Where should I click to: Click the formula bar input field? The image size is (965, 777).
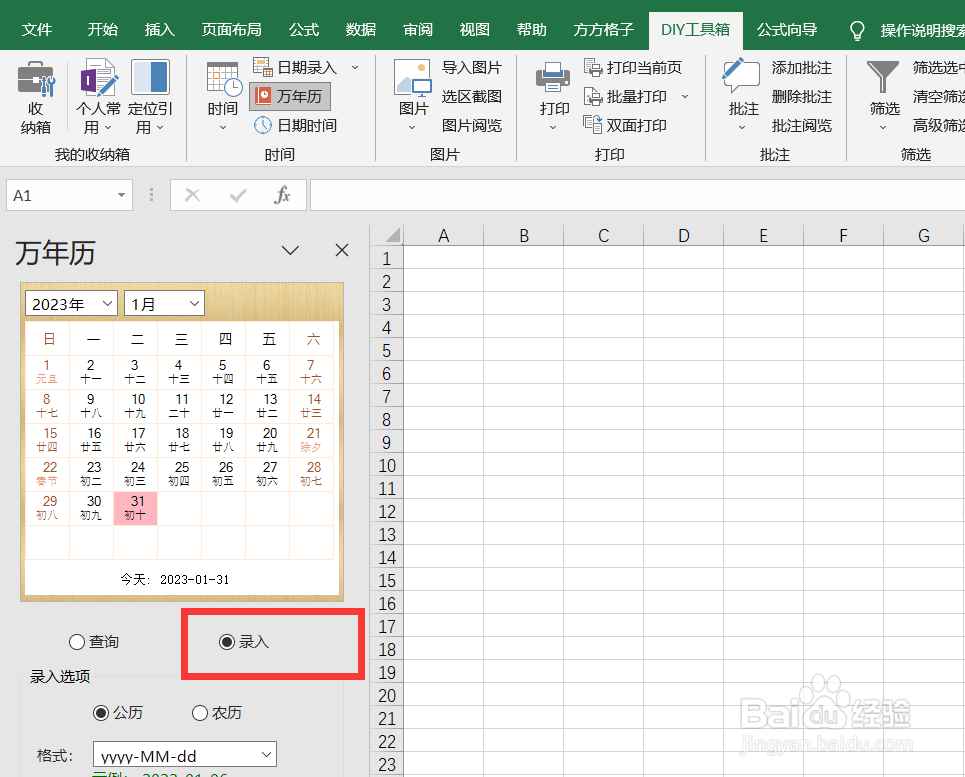click(x=637, y=196)
